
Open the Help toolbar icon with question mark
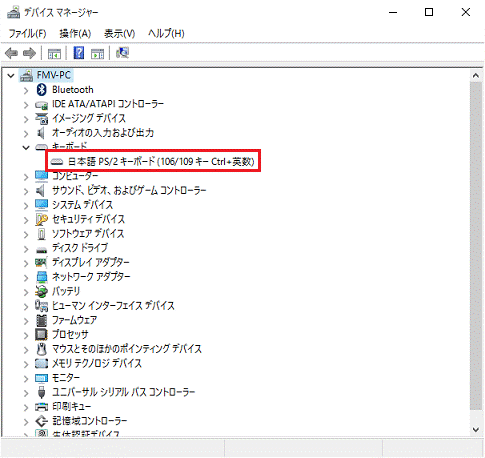tap(79, 53)
